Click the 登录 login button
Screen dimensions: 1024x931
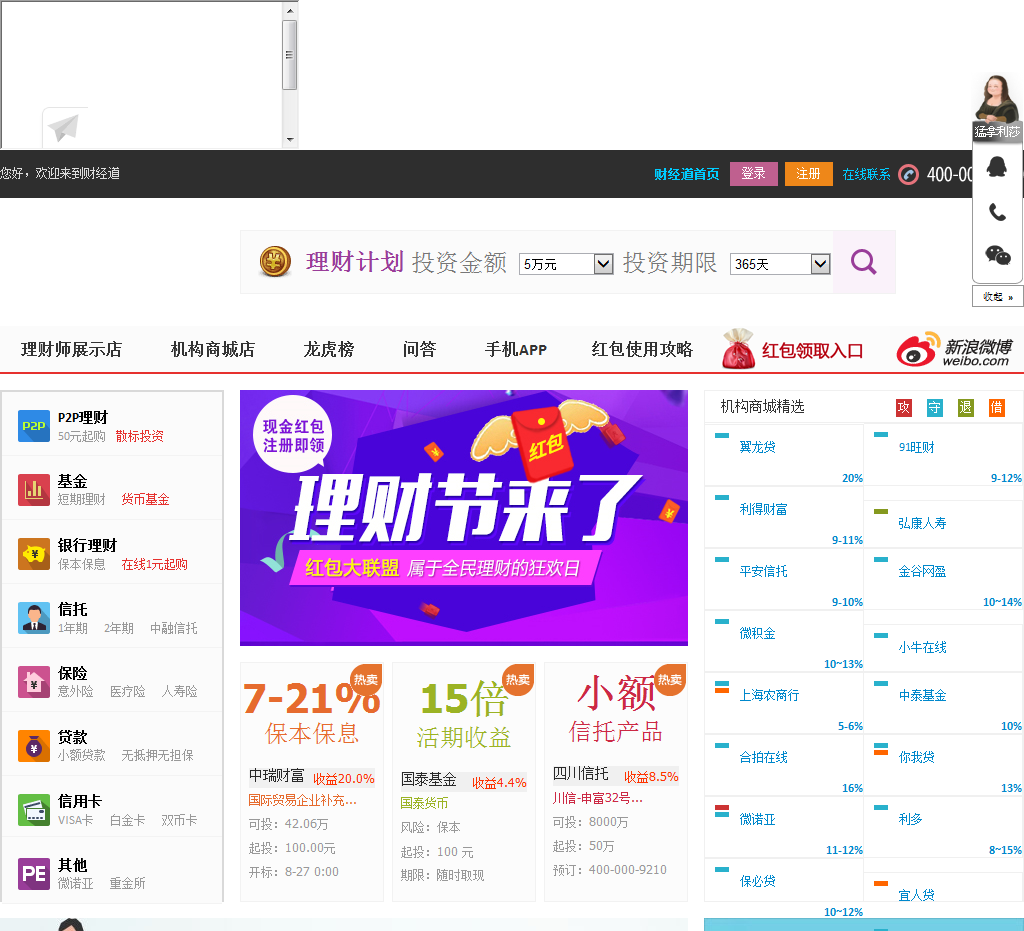pyautogui.click(x=754, y=174)
